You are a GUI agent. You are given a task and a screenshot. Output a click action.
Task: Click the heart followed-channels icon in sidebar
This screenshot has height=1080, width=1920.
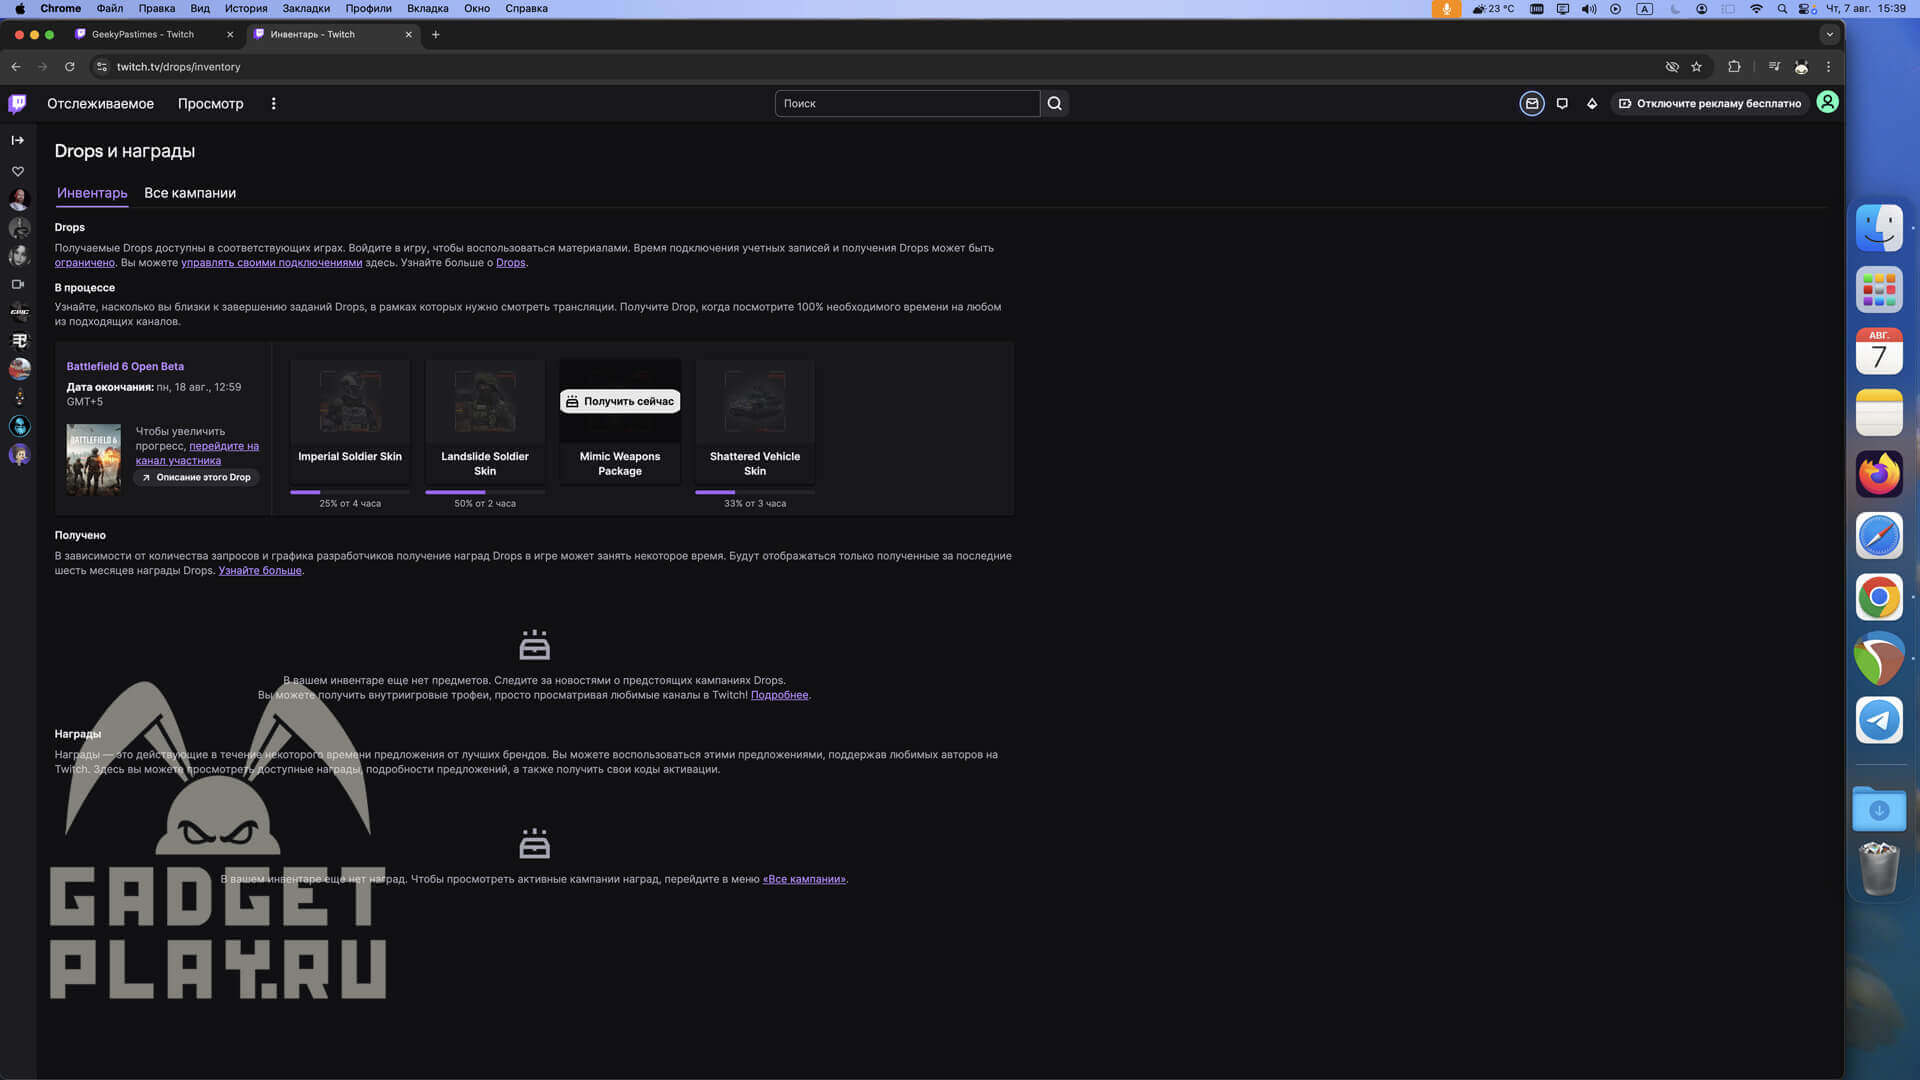click(x=18, y=171)
